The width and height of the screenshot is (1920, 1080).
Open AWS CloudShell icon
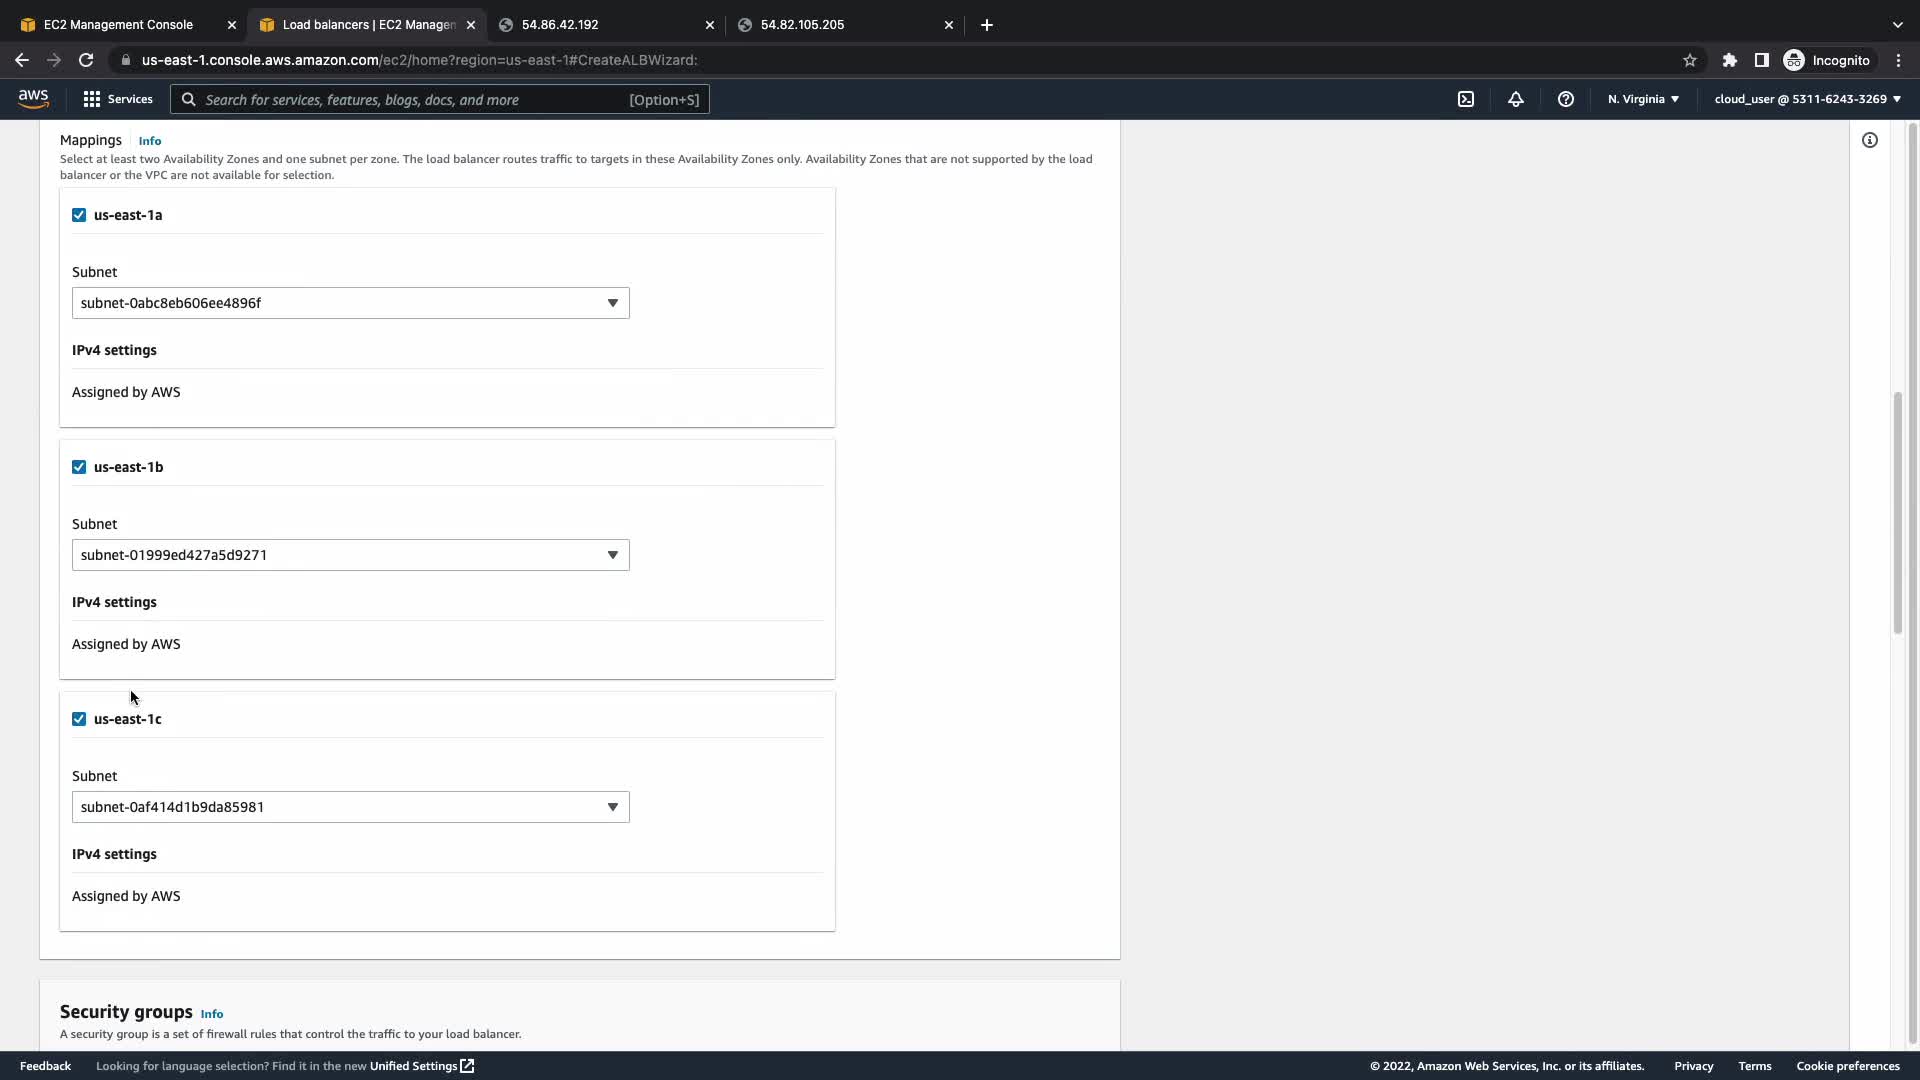[1466, 99]
